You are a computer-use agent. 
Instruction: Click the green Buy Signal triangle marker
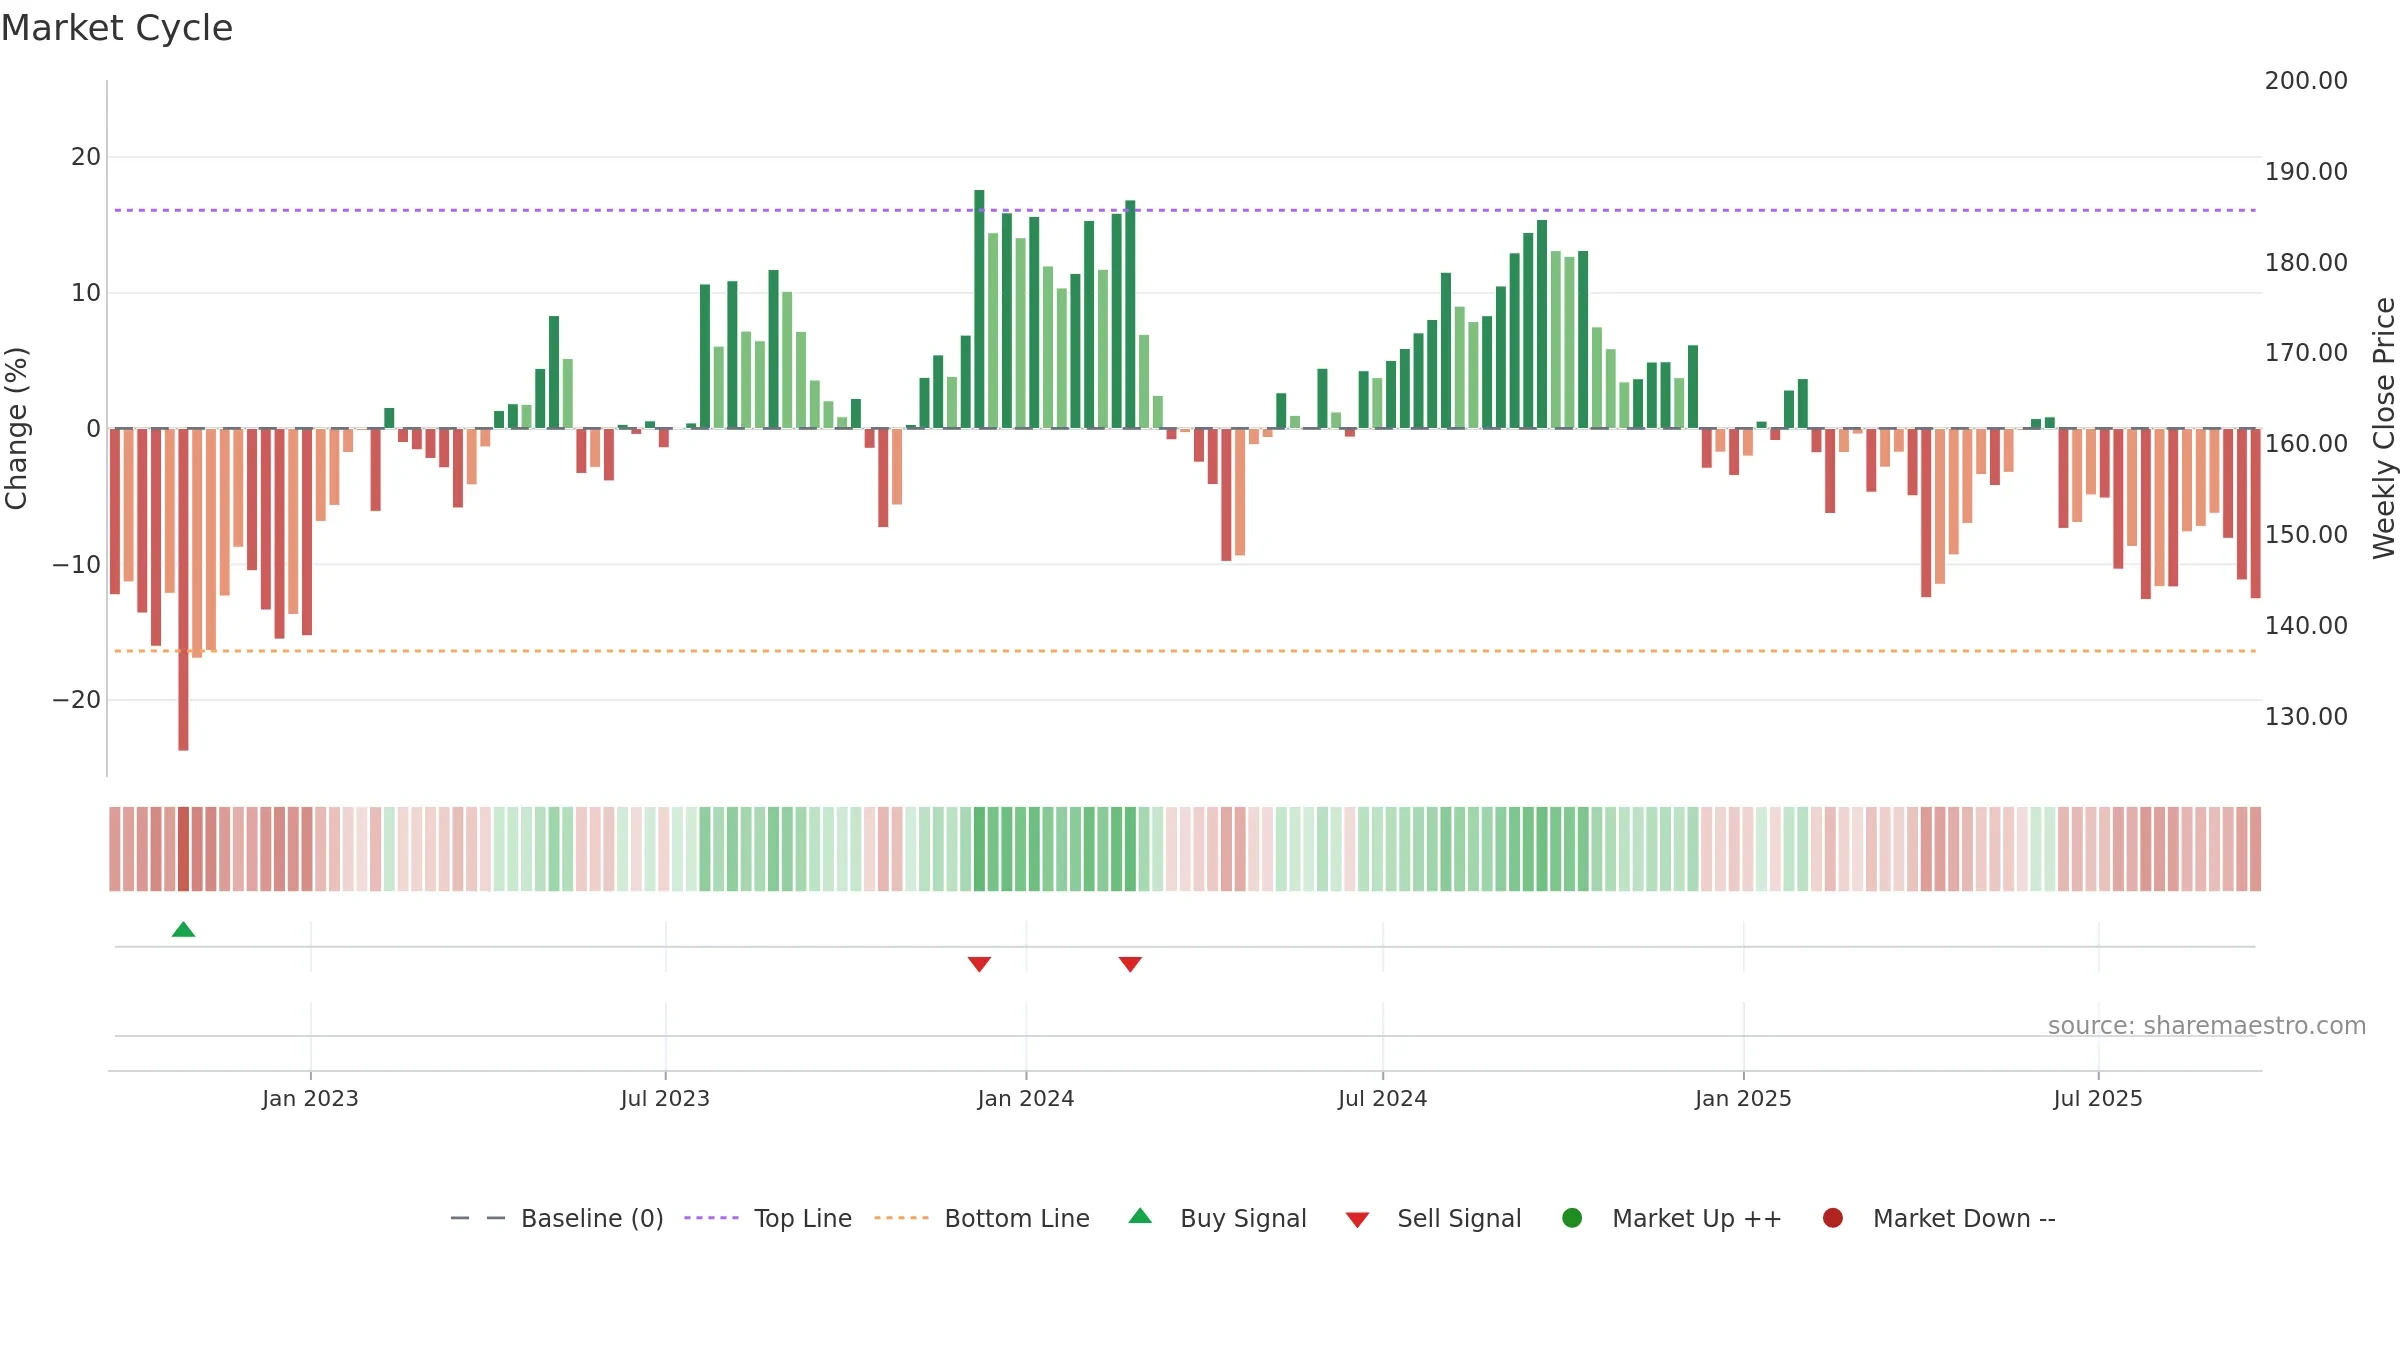point(183,930)
